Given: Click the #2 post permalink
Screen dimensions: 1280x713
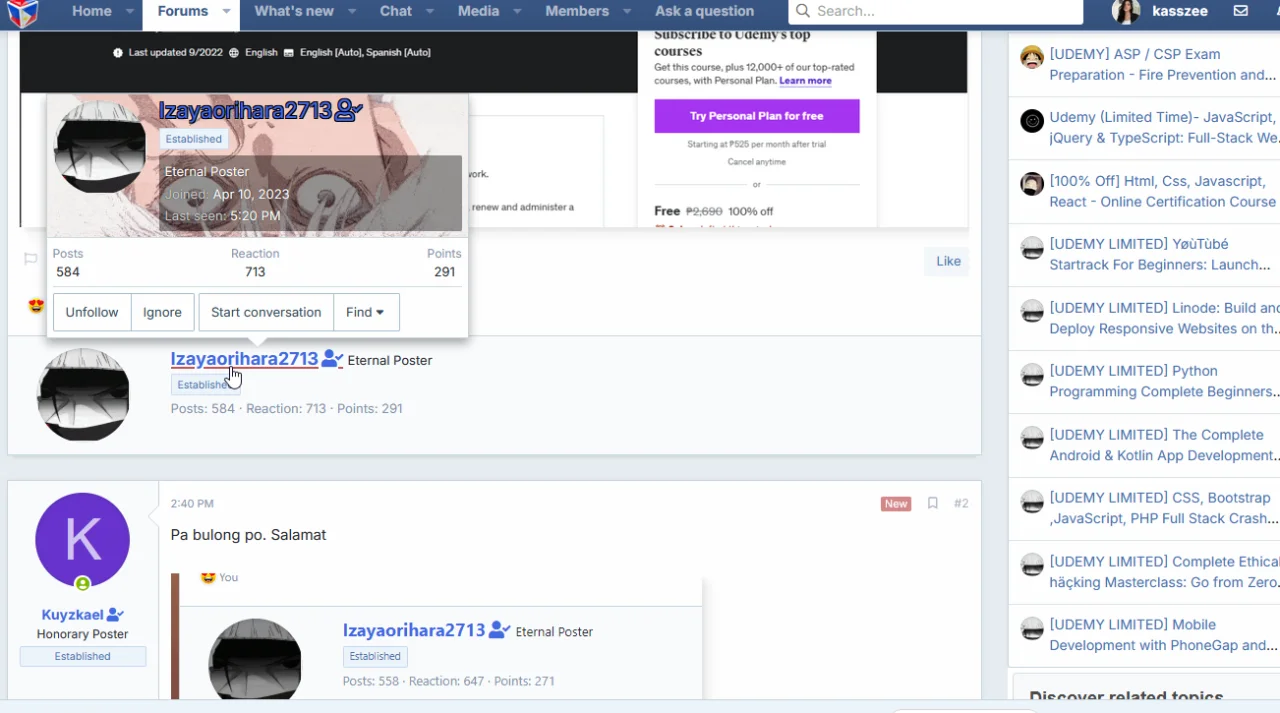Looking at the screenshot, I should coord(961,504).
